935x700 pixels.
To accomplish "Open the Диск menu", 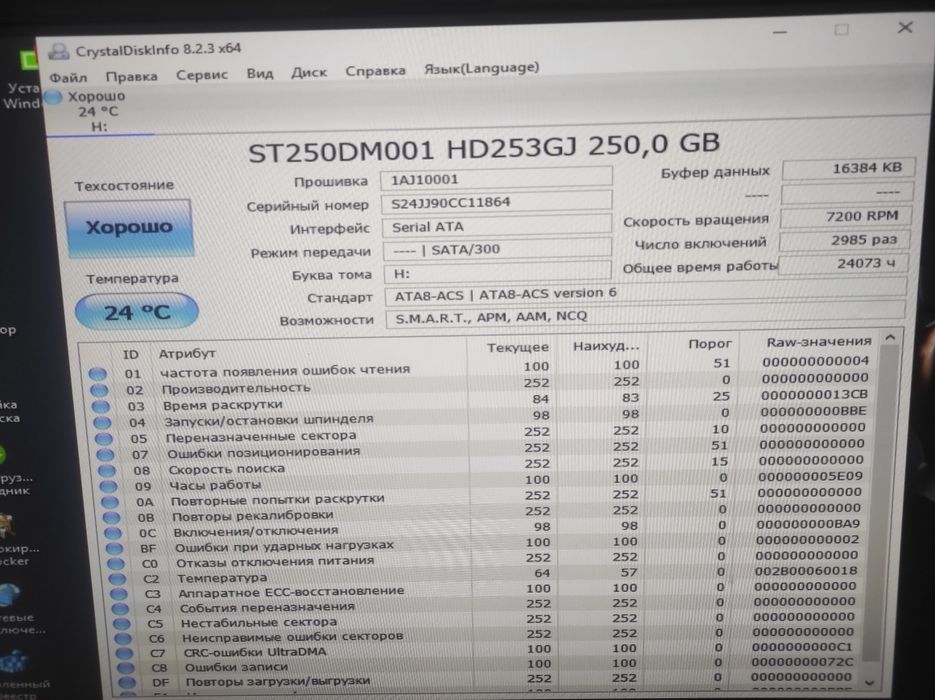I will 309,72.
